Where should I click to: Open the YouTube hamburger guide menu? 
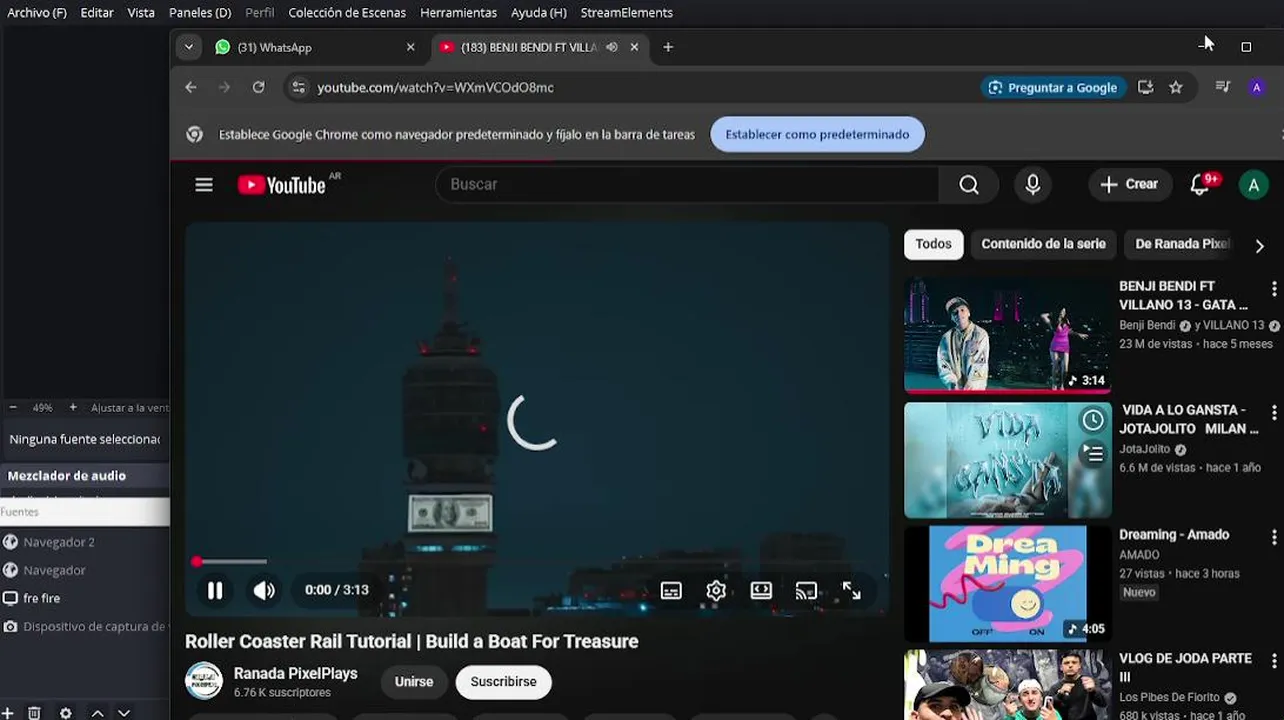(x=204, y=184)
